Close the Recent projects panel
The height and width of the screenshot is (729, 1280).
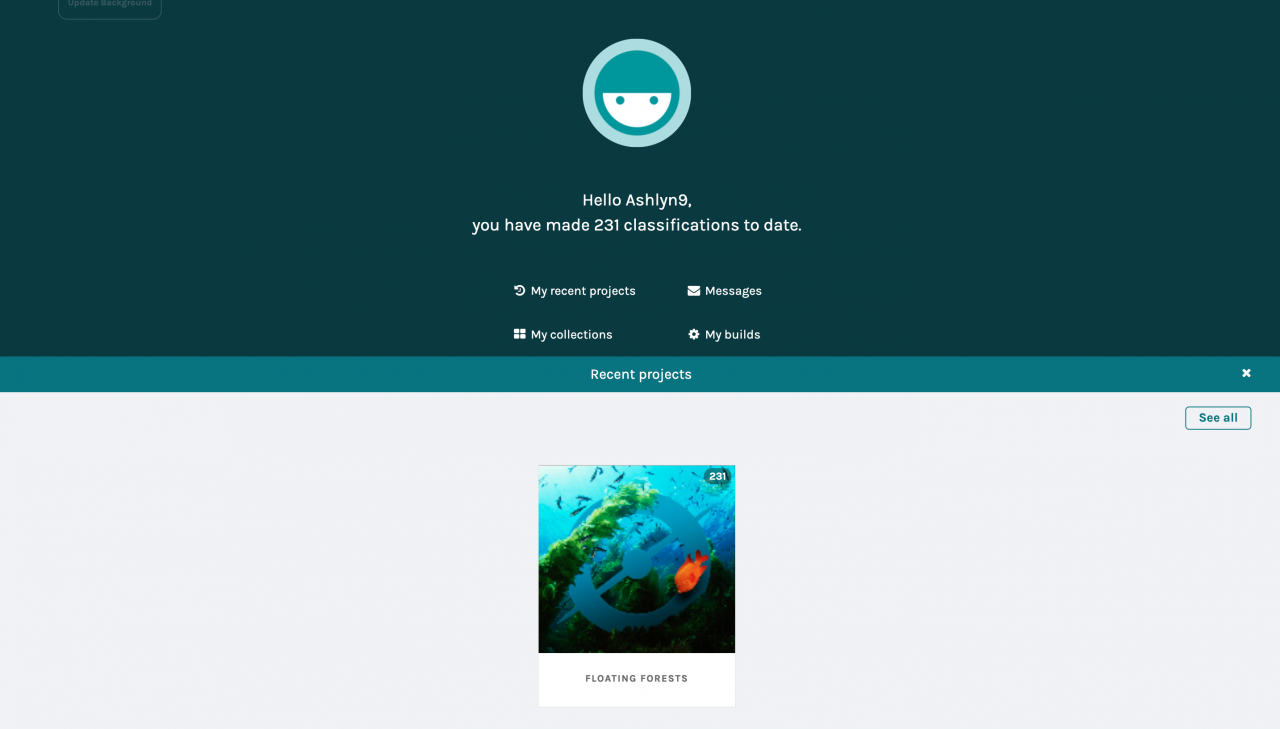[1246, 373]
